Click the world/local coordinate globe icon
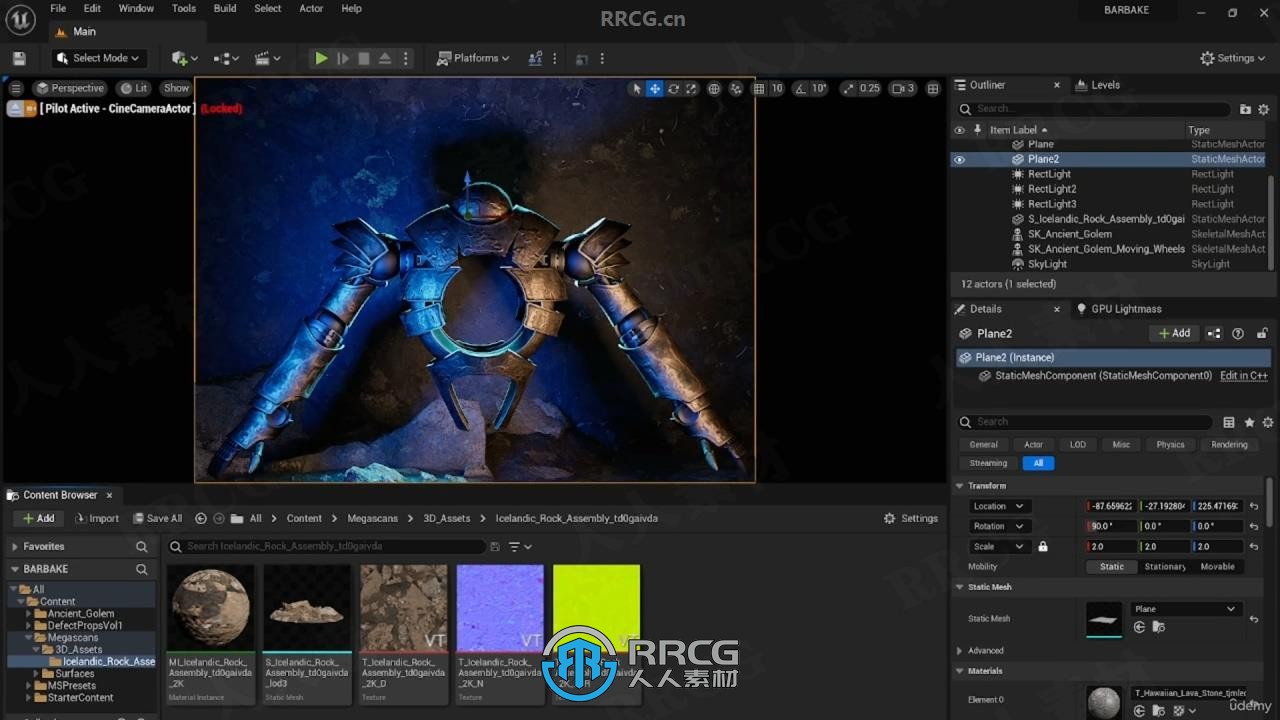1280x720 pixels. tap(714, 88)
